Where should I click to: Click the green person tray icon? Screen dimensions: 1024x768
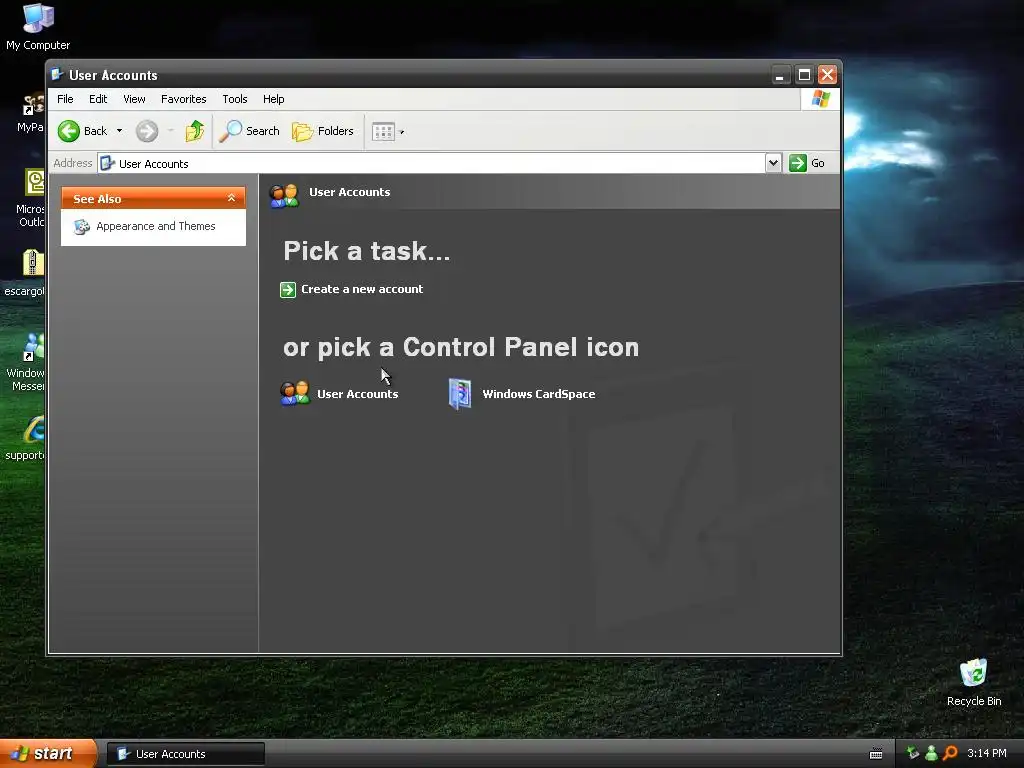(x=931, y=753)
